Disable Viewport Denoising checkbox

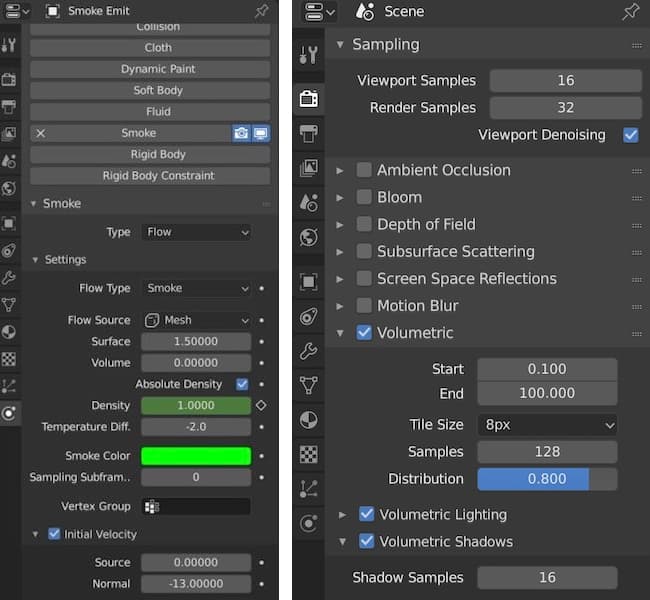(630, 135)
